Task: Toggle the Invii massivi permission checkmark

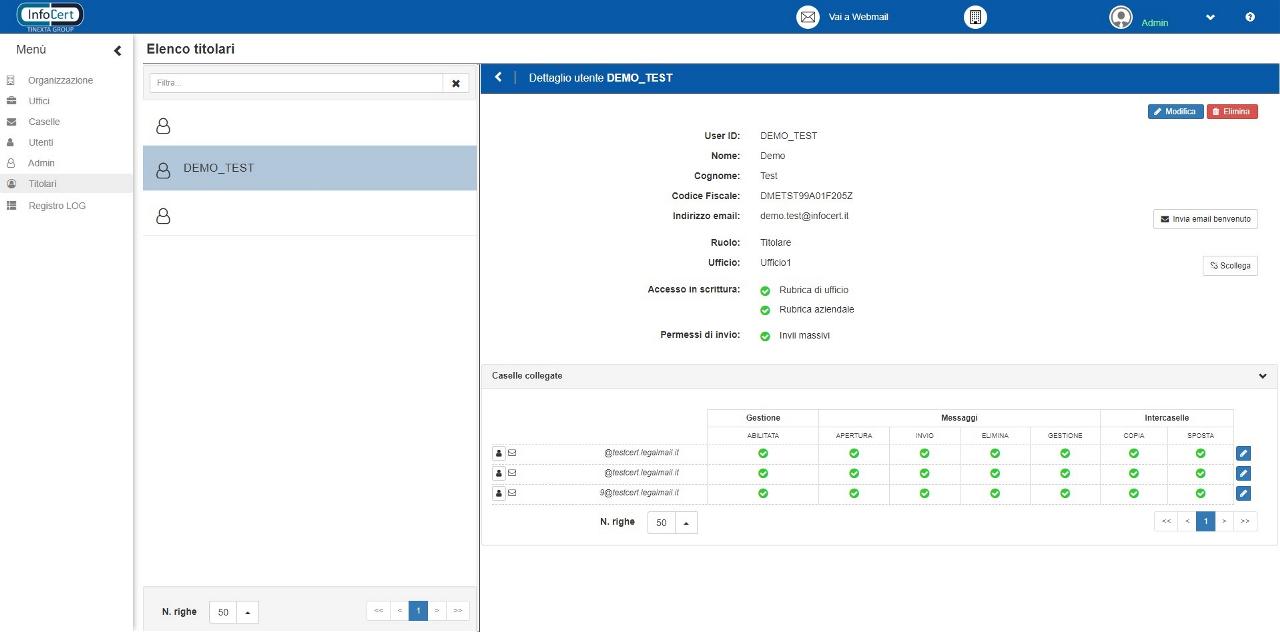Action: [765, 336]
